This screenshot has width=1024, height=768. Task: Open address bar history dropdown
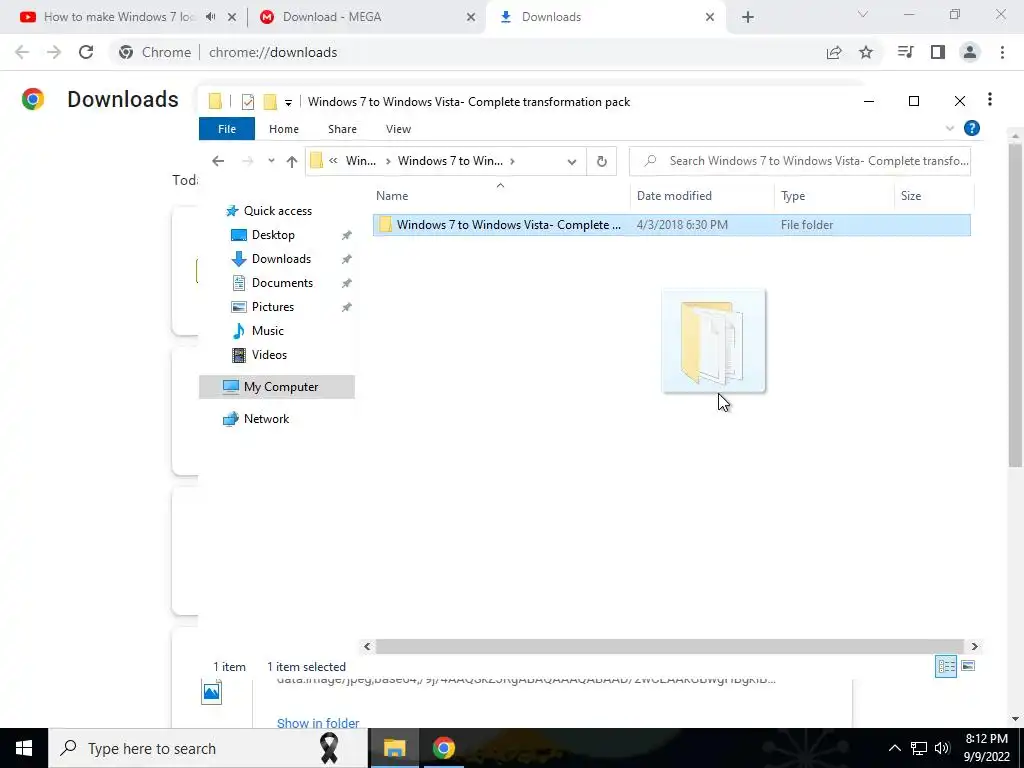click(571, 162)
